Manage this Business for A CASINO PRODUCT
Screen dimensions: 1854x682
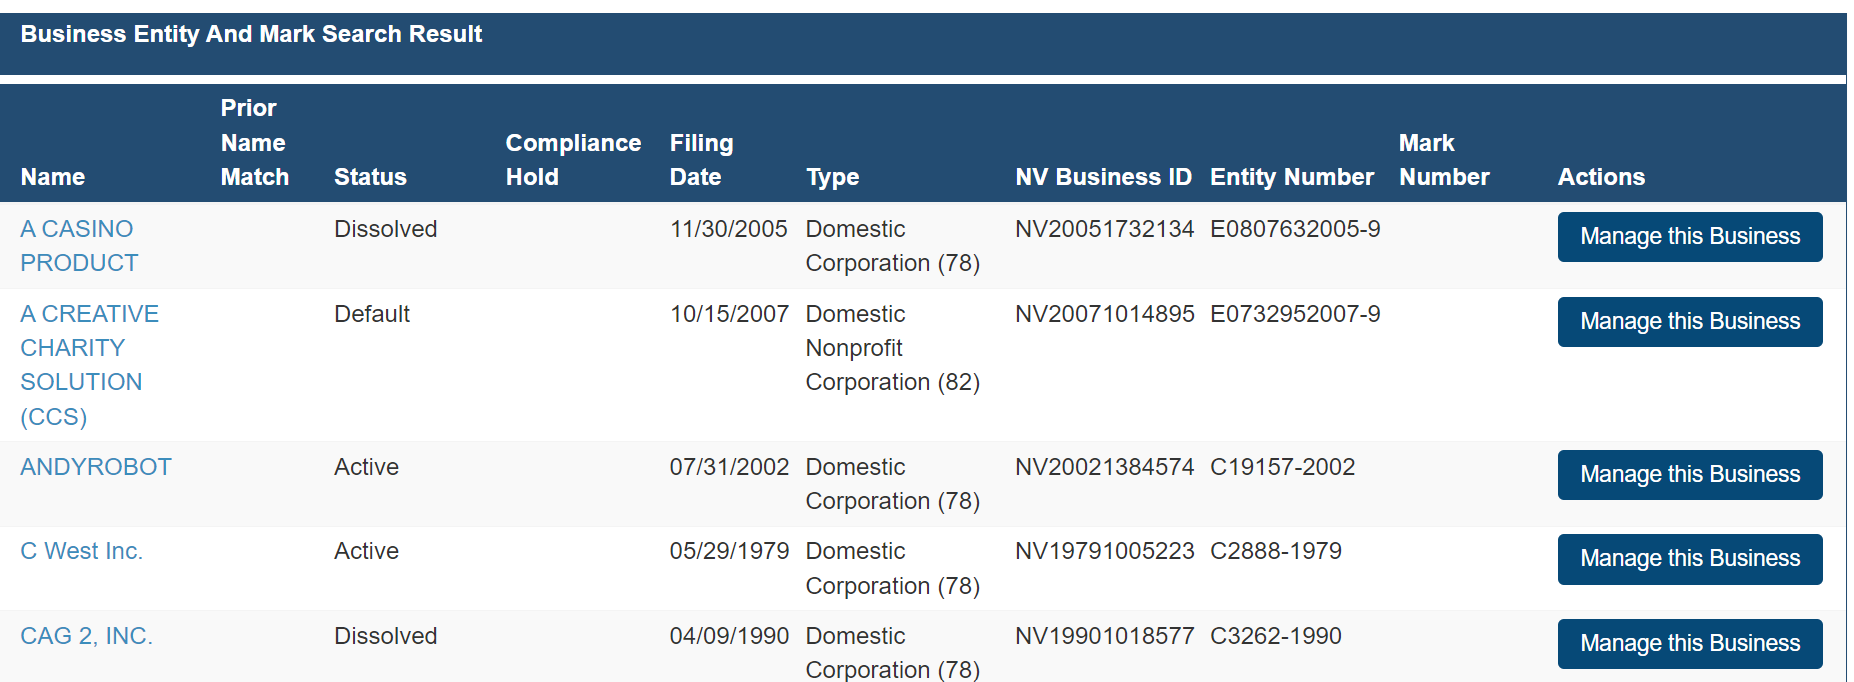coord(1689,237)
